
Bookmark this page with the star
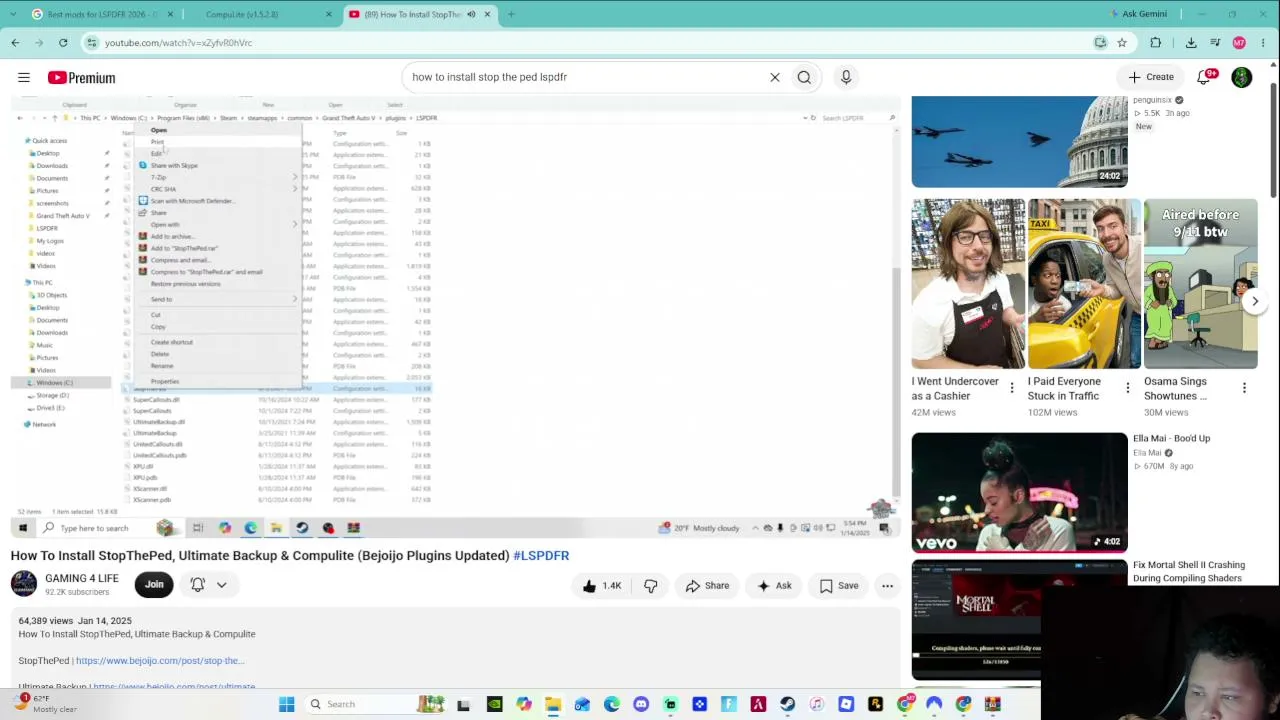(x=1122, y=43)
